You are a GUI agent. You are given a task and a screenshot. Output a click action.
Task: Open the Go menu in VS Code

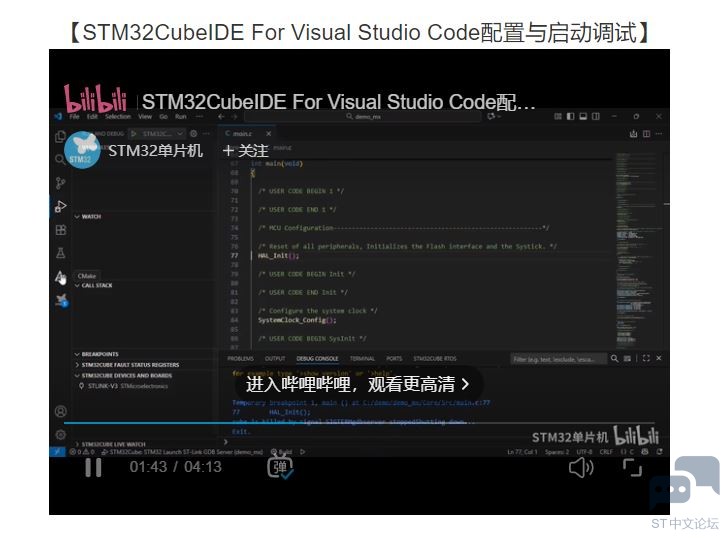tap(163, 117)
